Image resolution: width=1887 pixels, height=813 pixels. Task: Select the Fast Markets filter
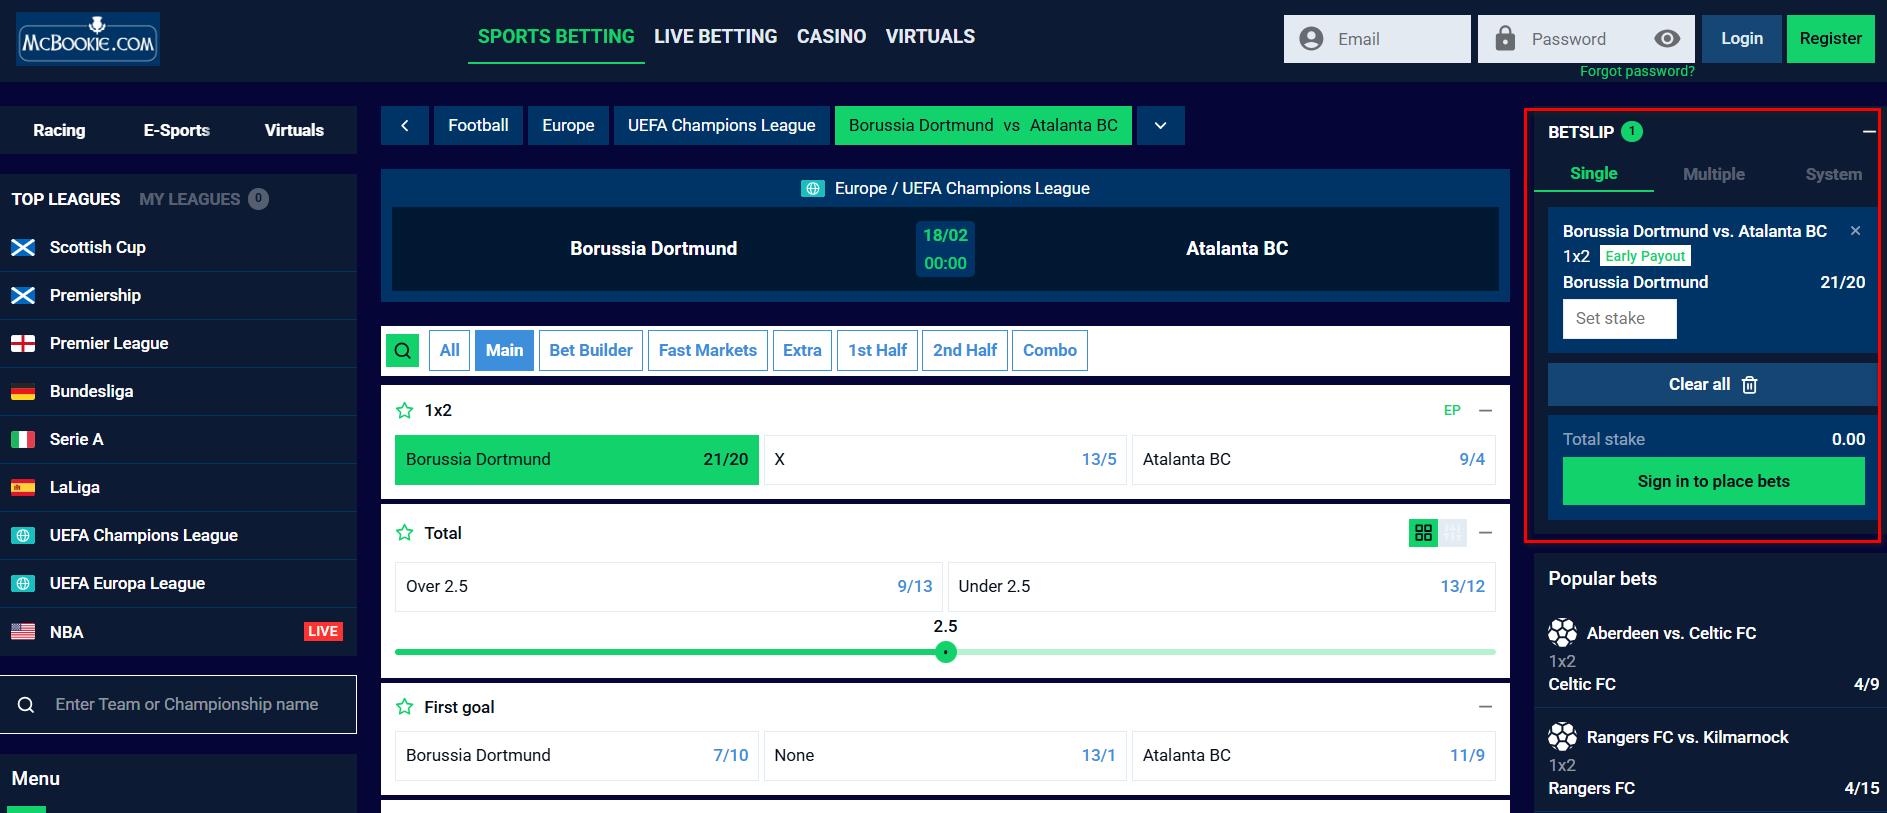coord(708,351)
